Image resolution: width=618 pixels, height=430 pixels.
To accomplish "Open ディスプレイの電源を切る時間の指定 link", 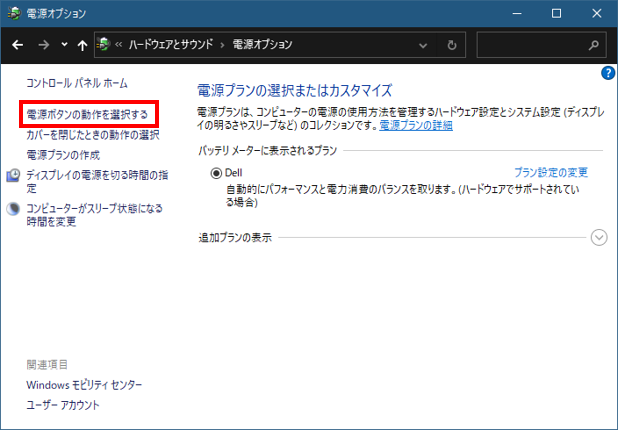I will tap(97, 181).
